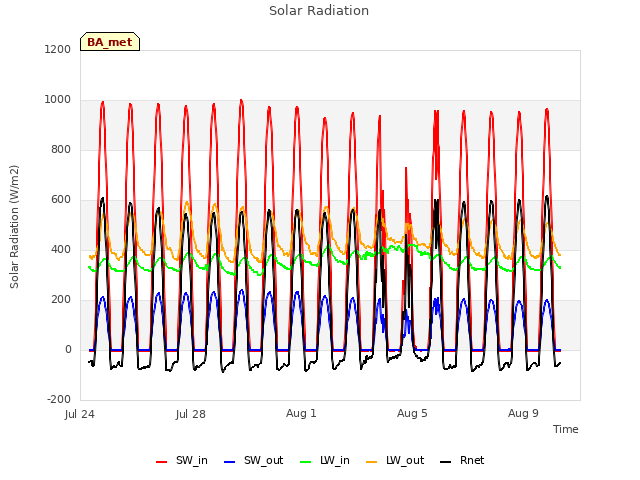Toggle the SW_out legend entry
This screenshot has width=640, height=480.
[253, 460]
